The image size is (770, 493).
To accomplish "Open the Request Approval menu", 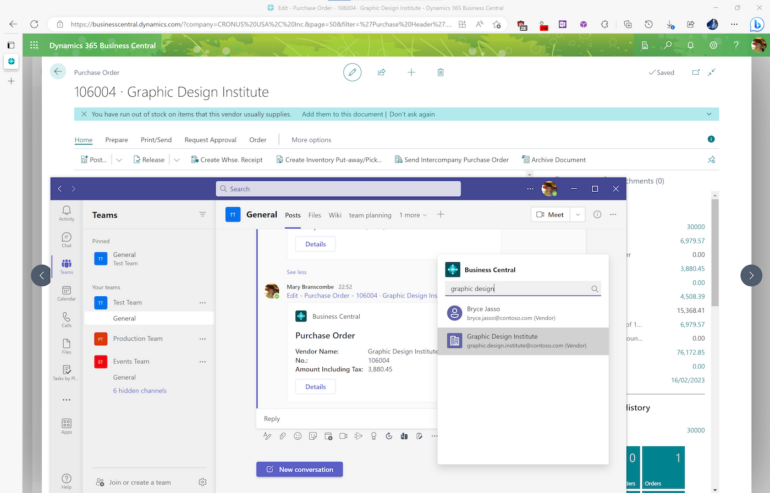I will click(x=210, y=140).
